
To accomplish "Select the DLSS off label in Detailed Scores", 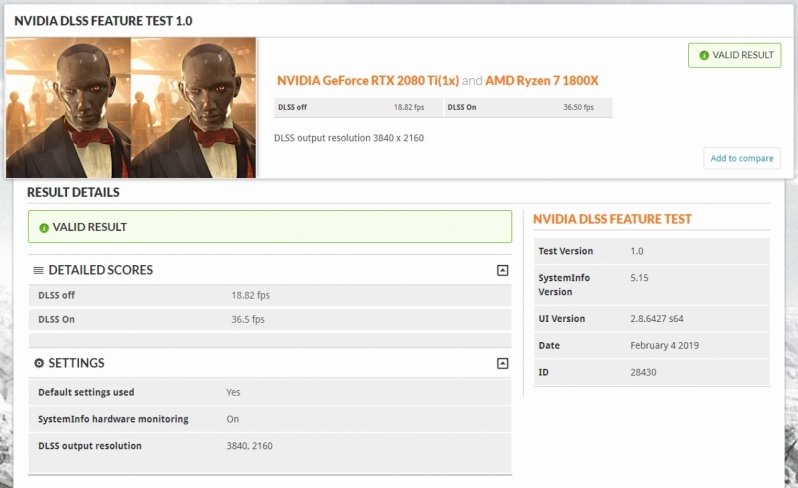I will click(56, 295).
